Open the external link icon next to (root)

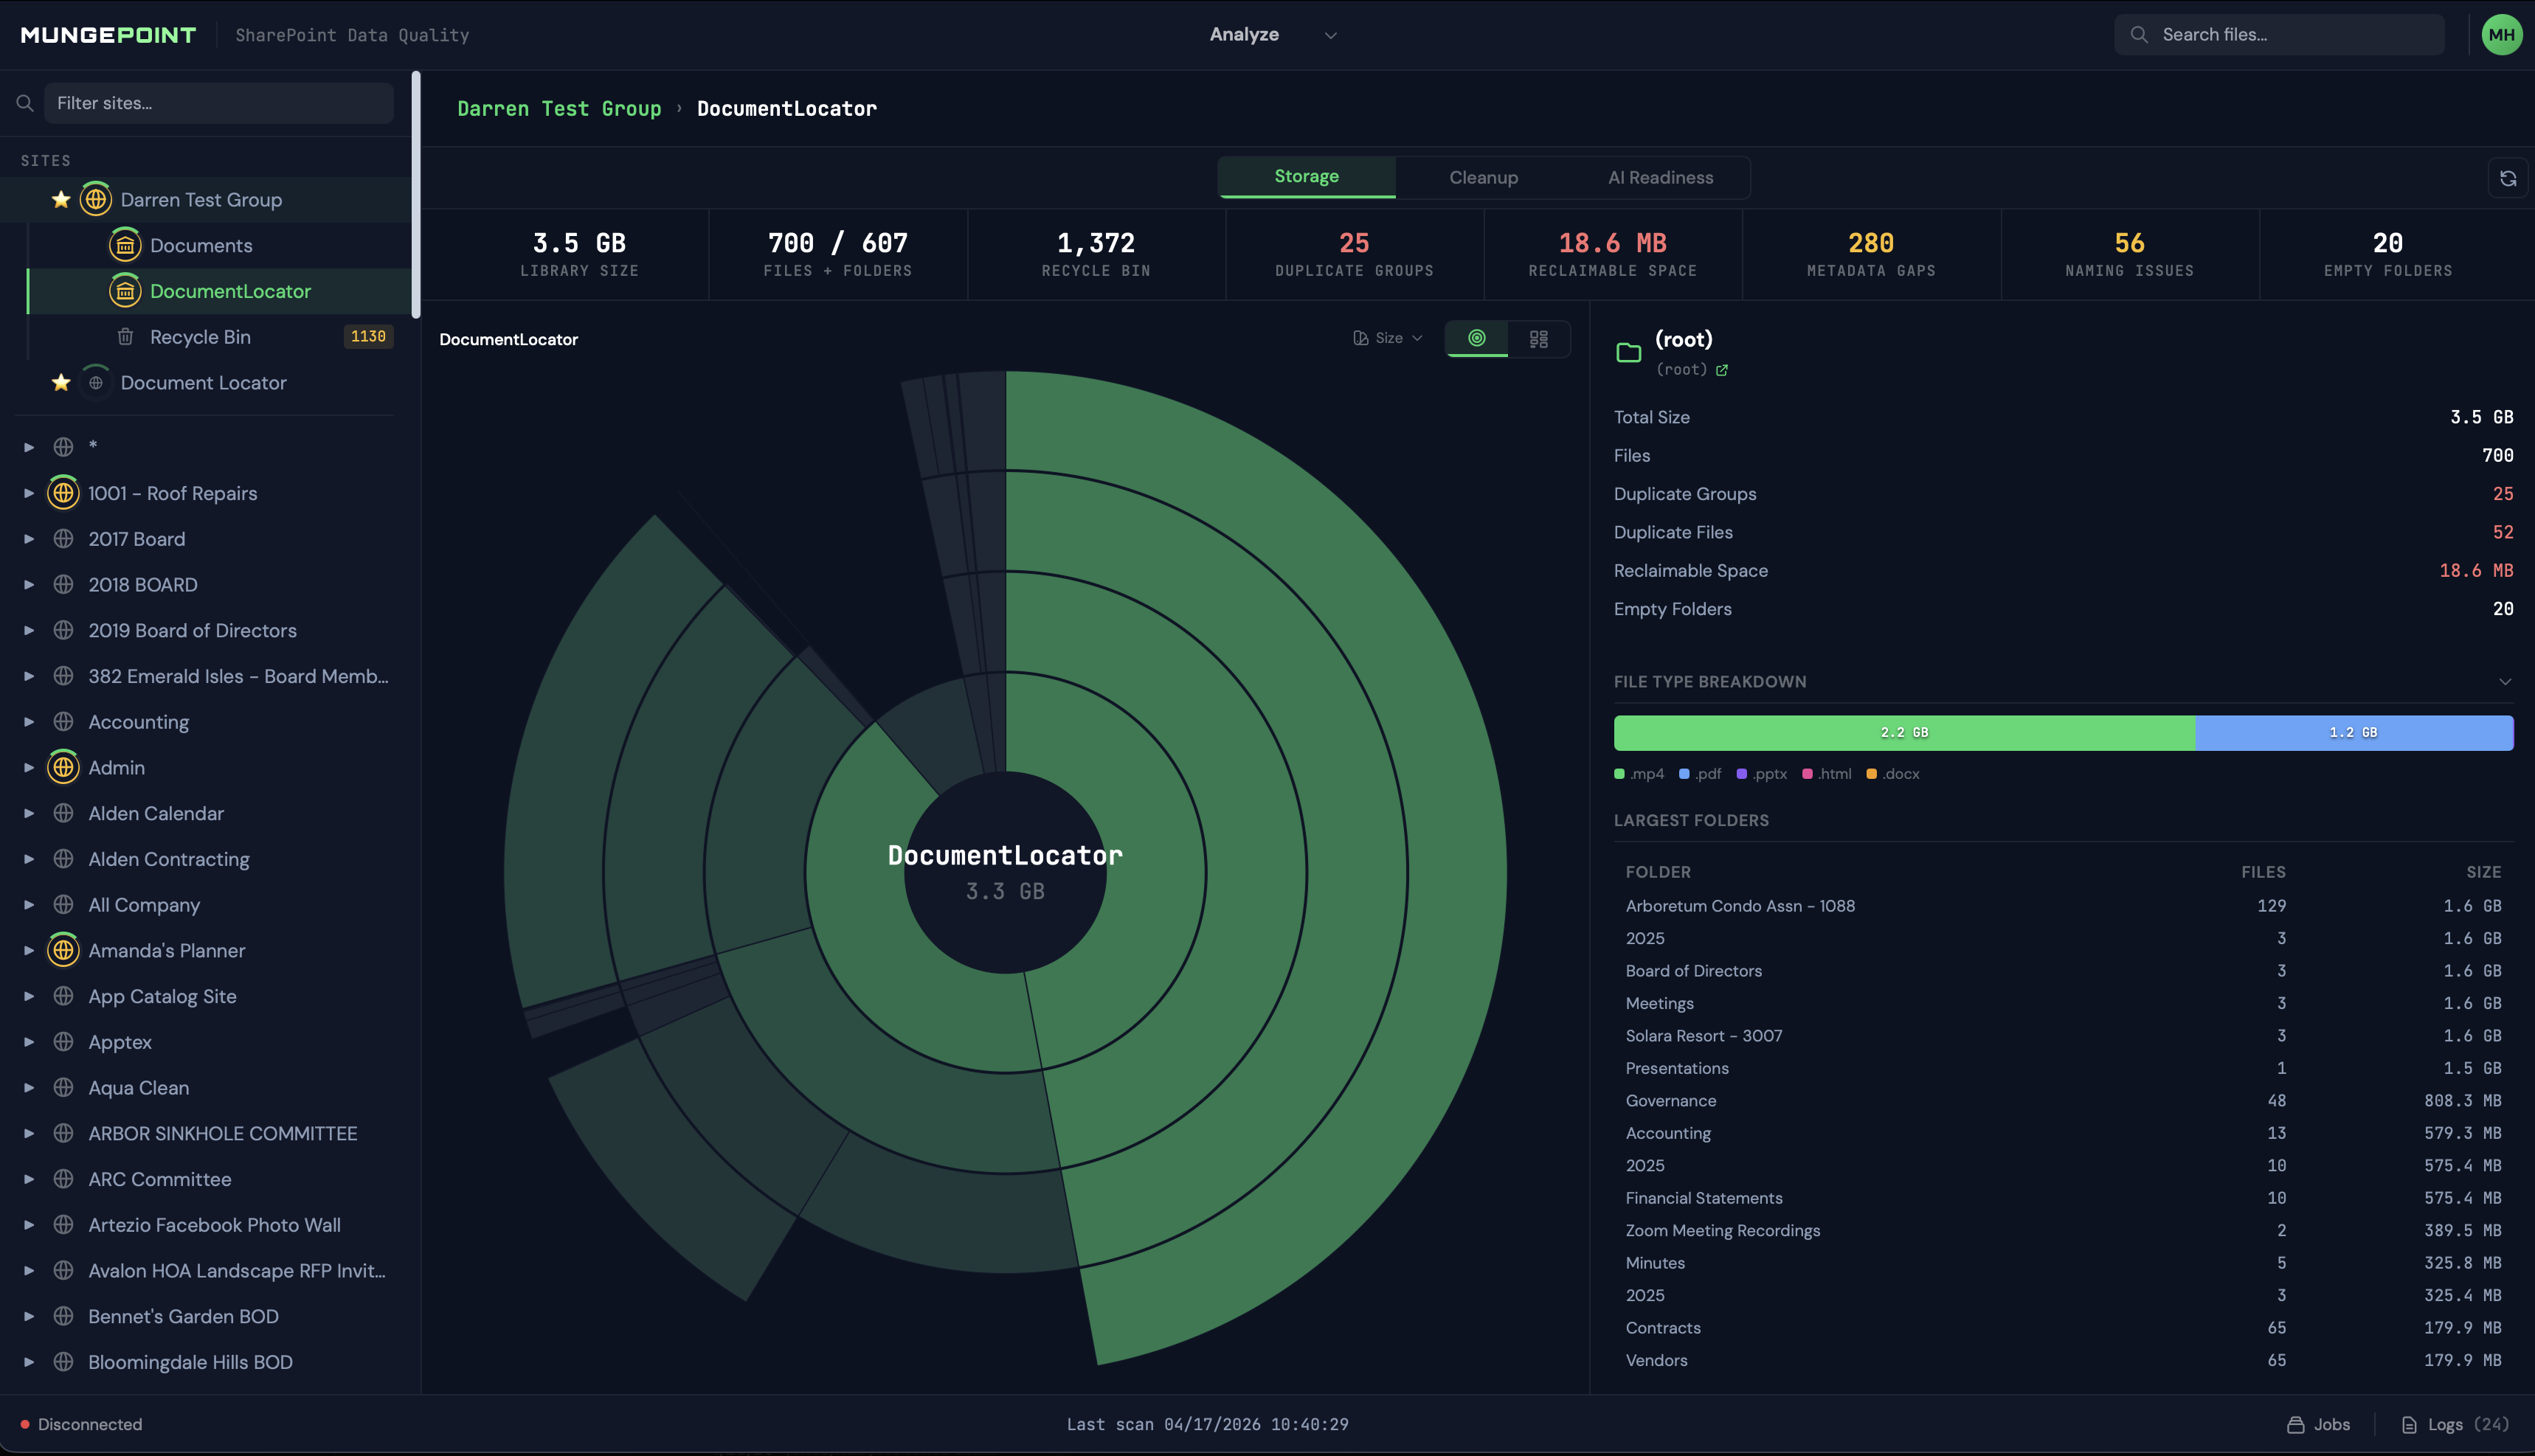[x=1722, y=370]
